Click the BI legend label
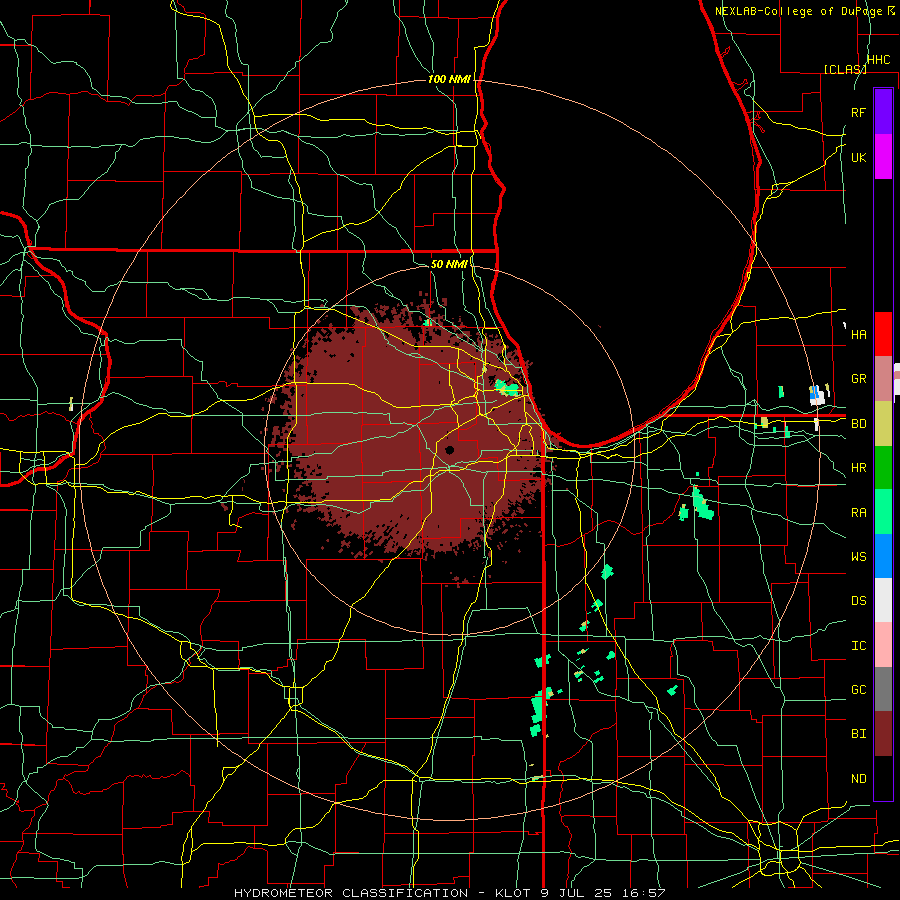Image resolution: width=900 pixels, height=900 pixels. pyautogui.click(x=858, y=734)
